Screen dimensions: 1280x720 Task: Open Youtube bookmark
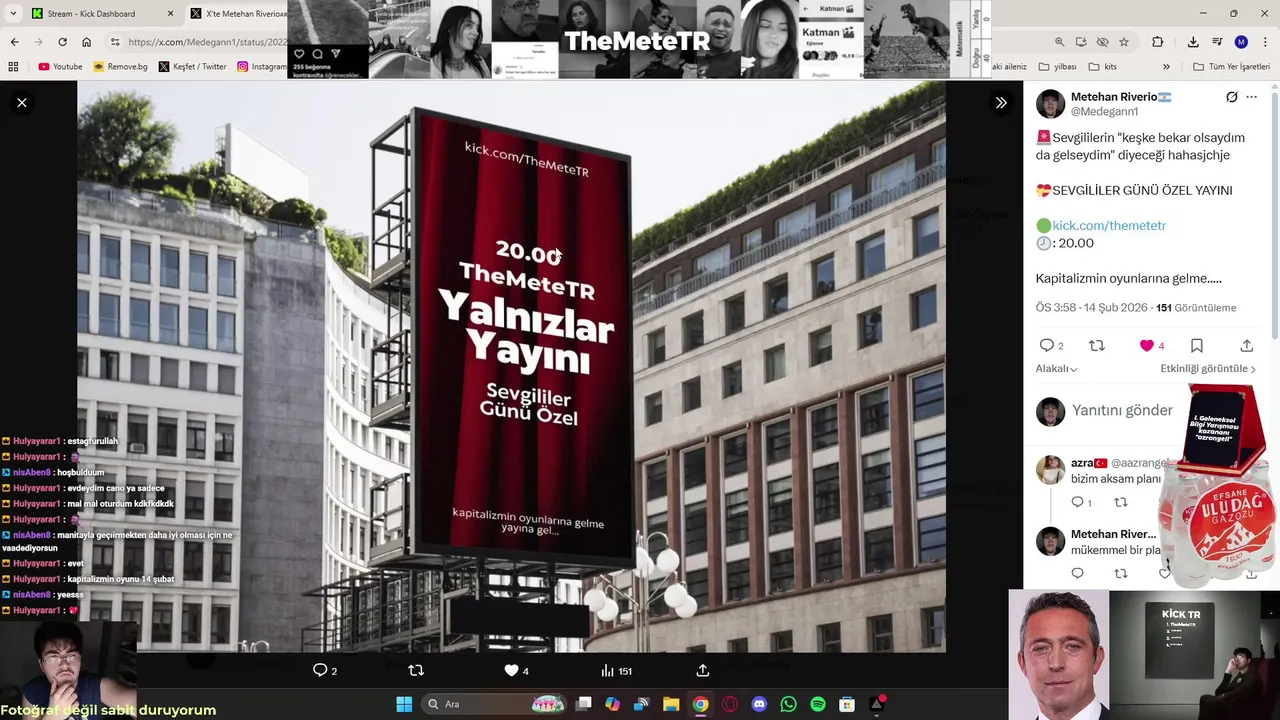[60, 67]
